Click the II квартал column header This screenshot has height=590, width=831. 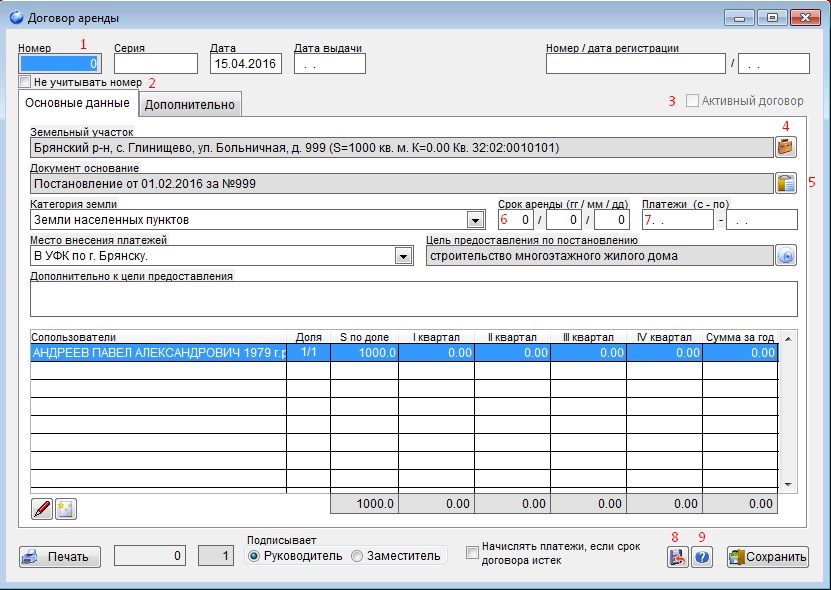[x=512, y=337]
